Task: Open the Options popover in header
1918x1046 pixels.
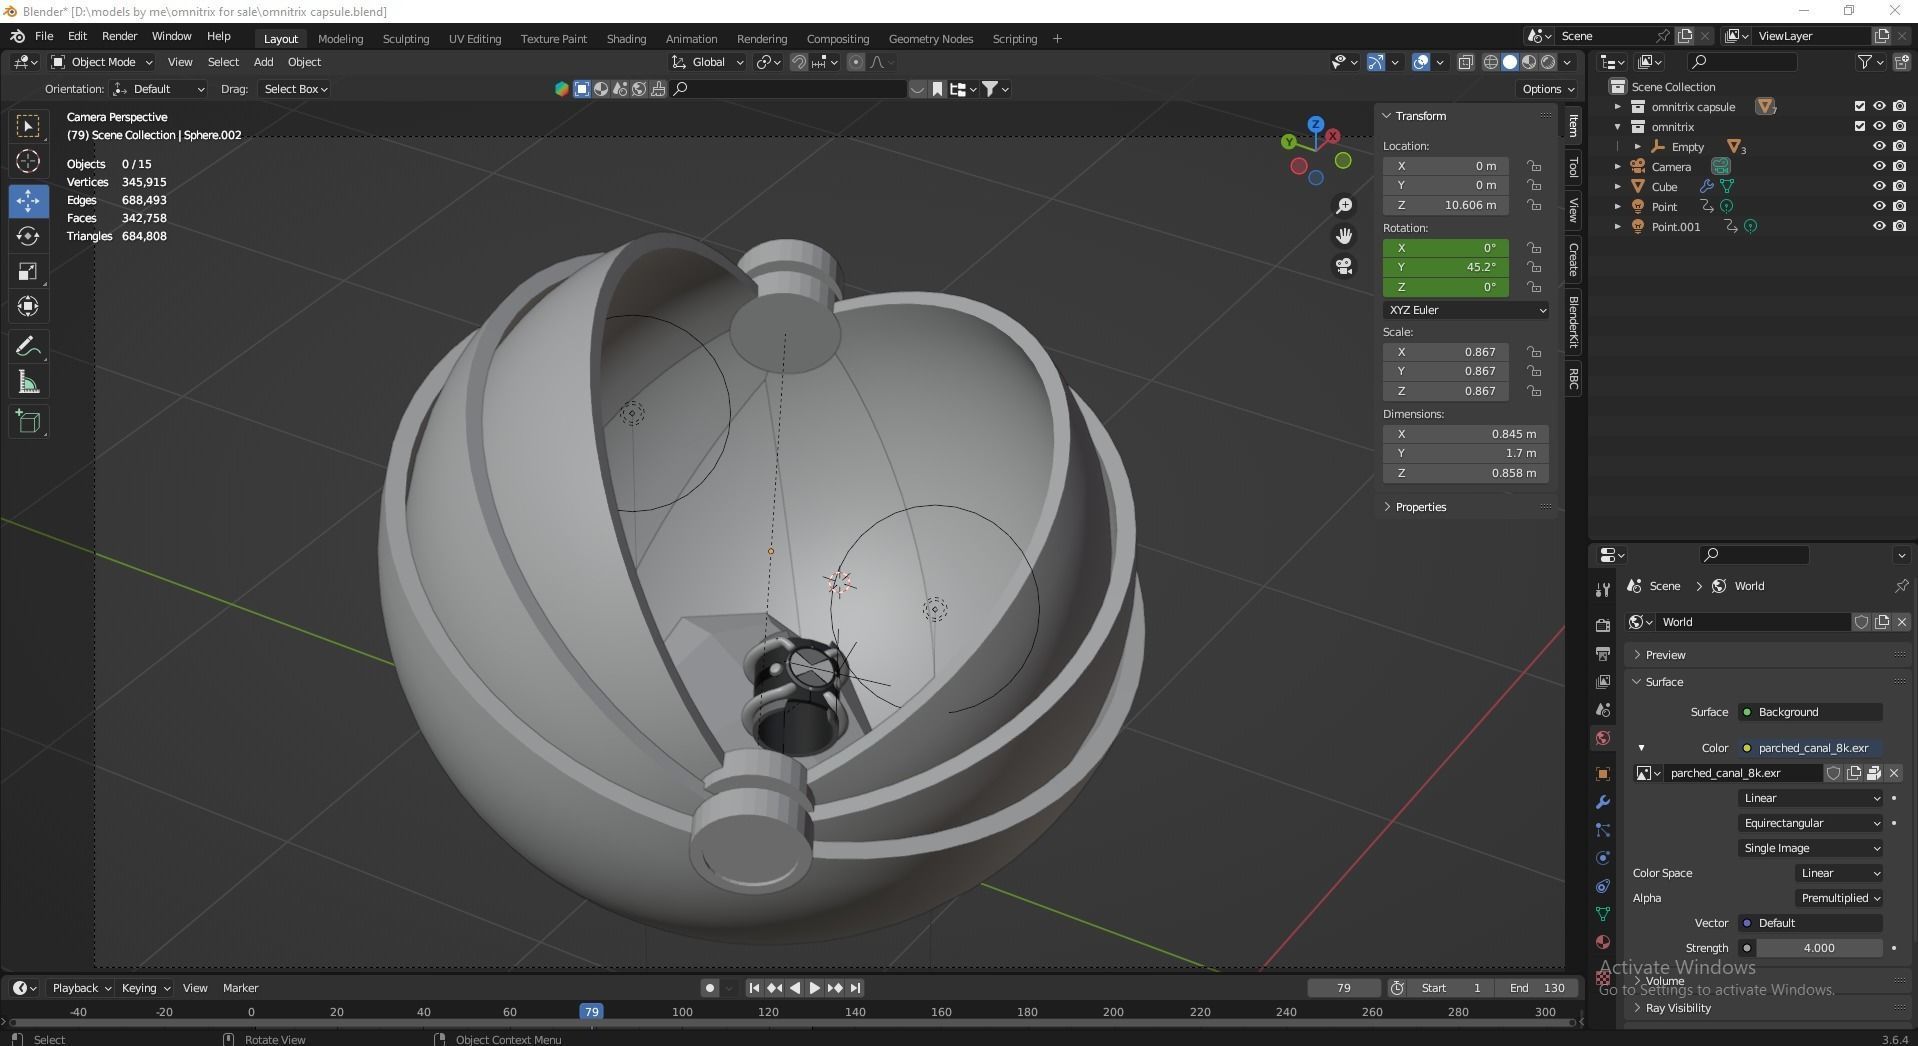Action: tap(1547, 89)
